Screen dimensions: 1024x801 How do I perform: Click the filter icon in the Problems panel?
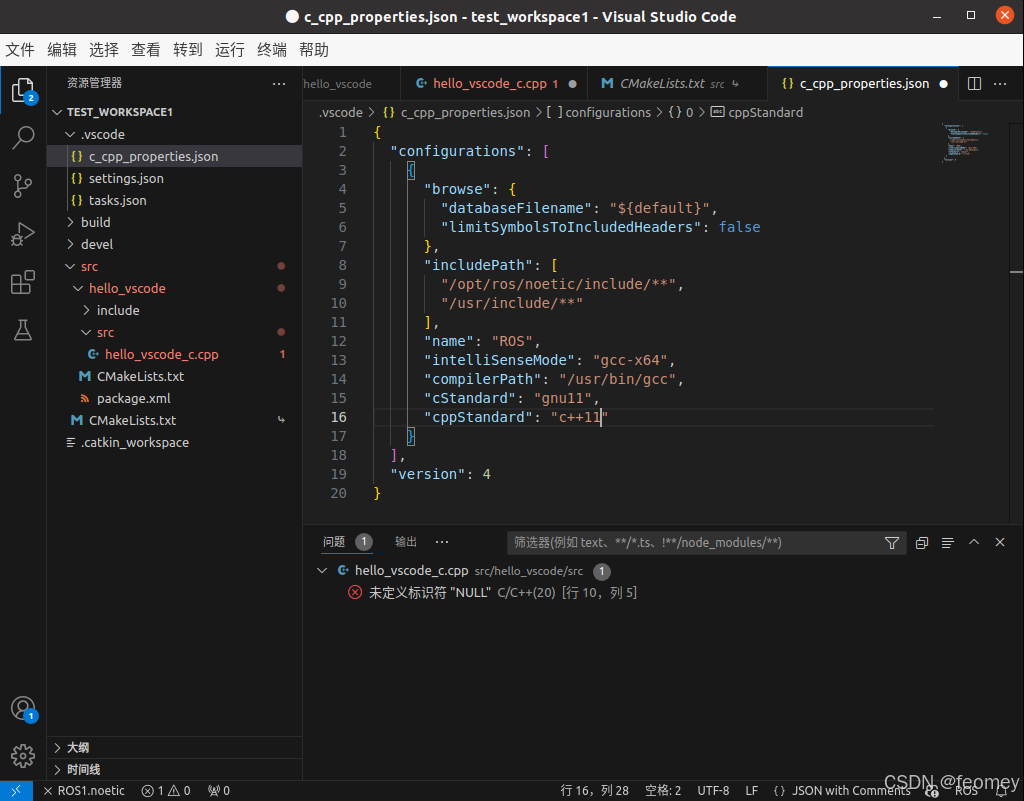[891, 543]
